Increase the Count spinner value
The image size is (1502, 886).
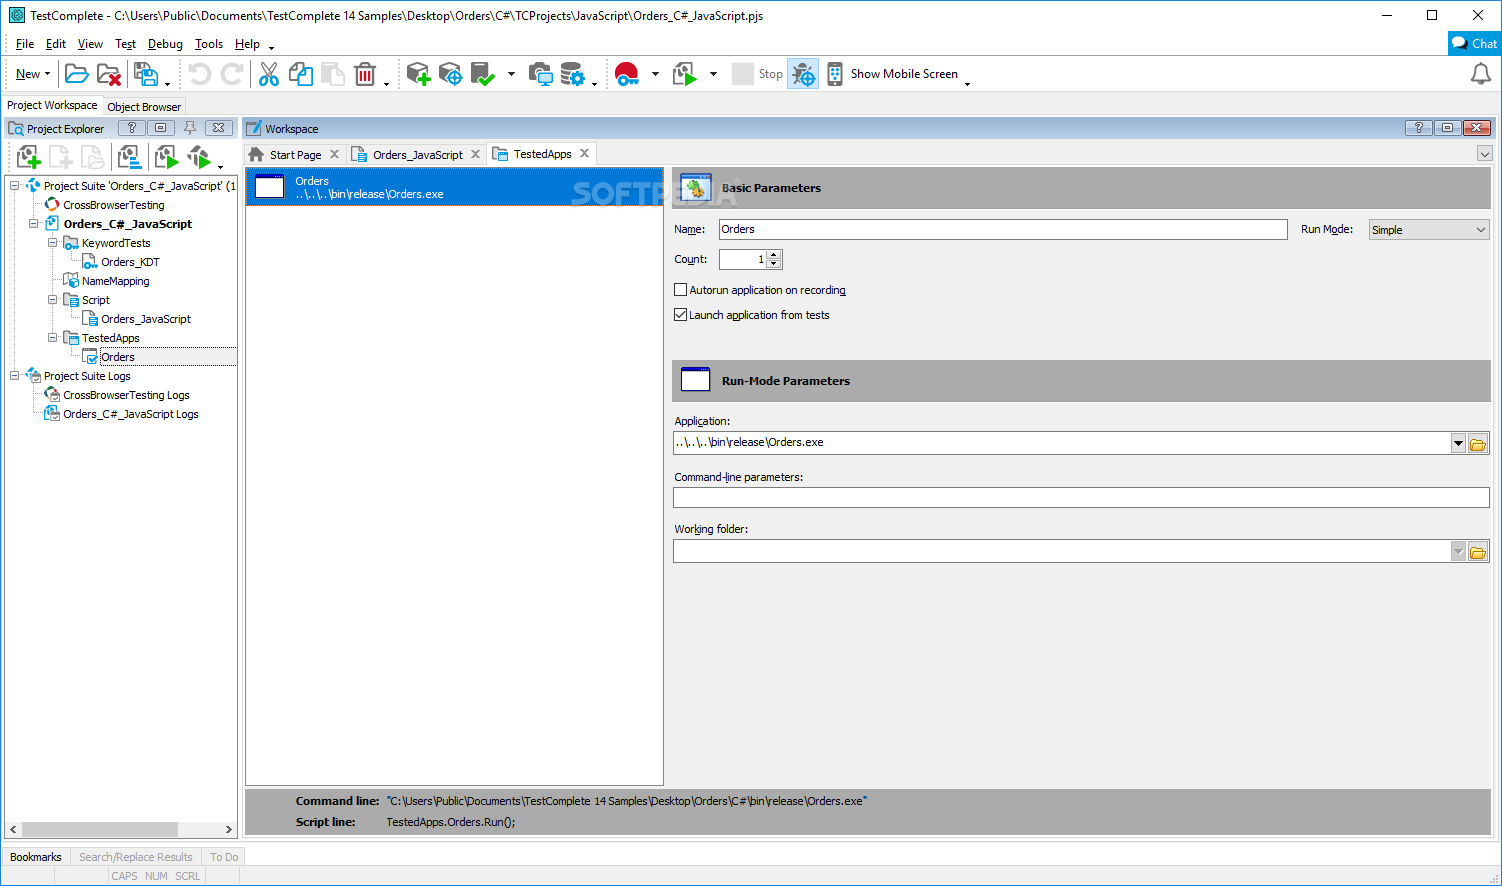point(774,255)
